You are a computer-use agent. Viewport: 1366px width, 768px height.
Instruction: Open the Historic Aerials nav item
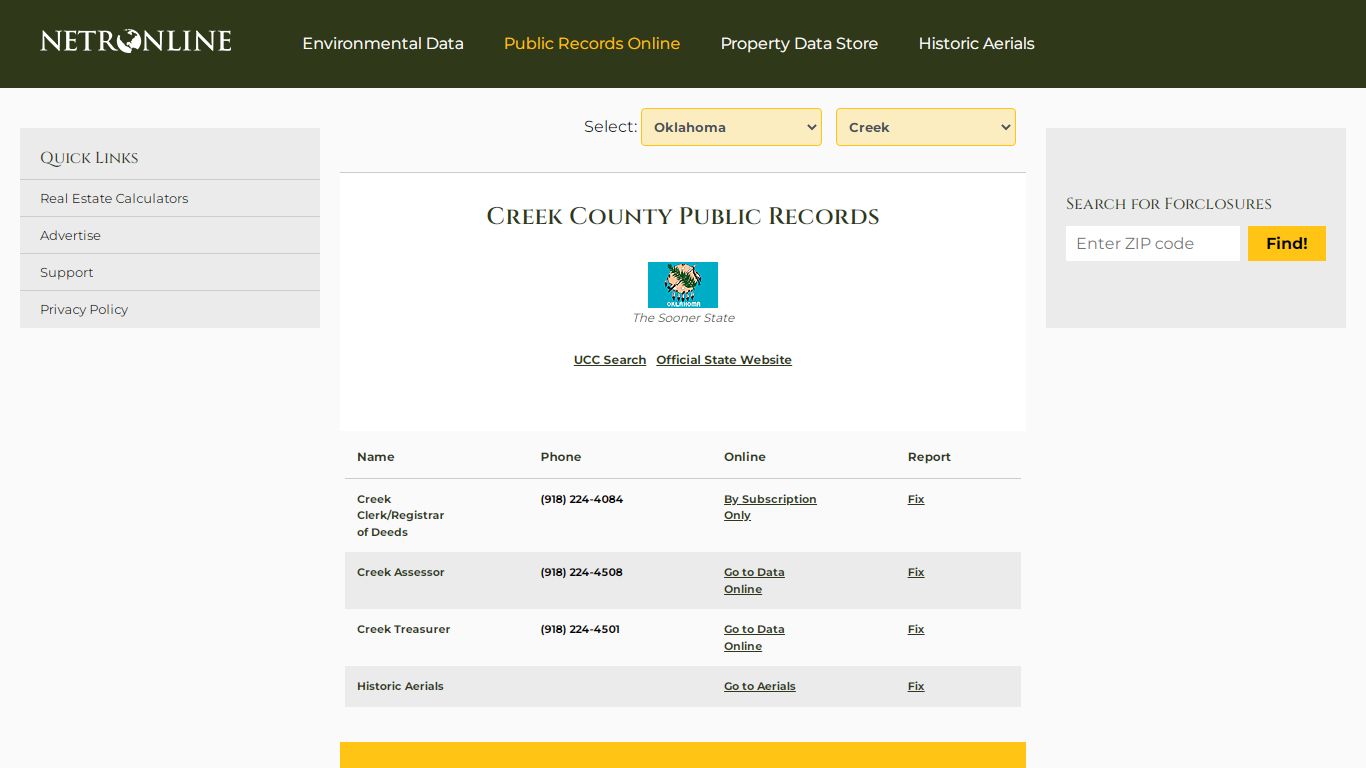(976, 44)
